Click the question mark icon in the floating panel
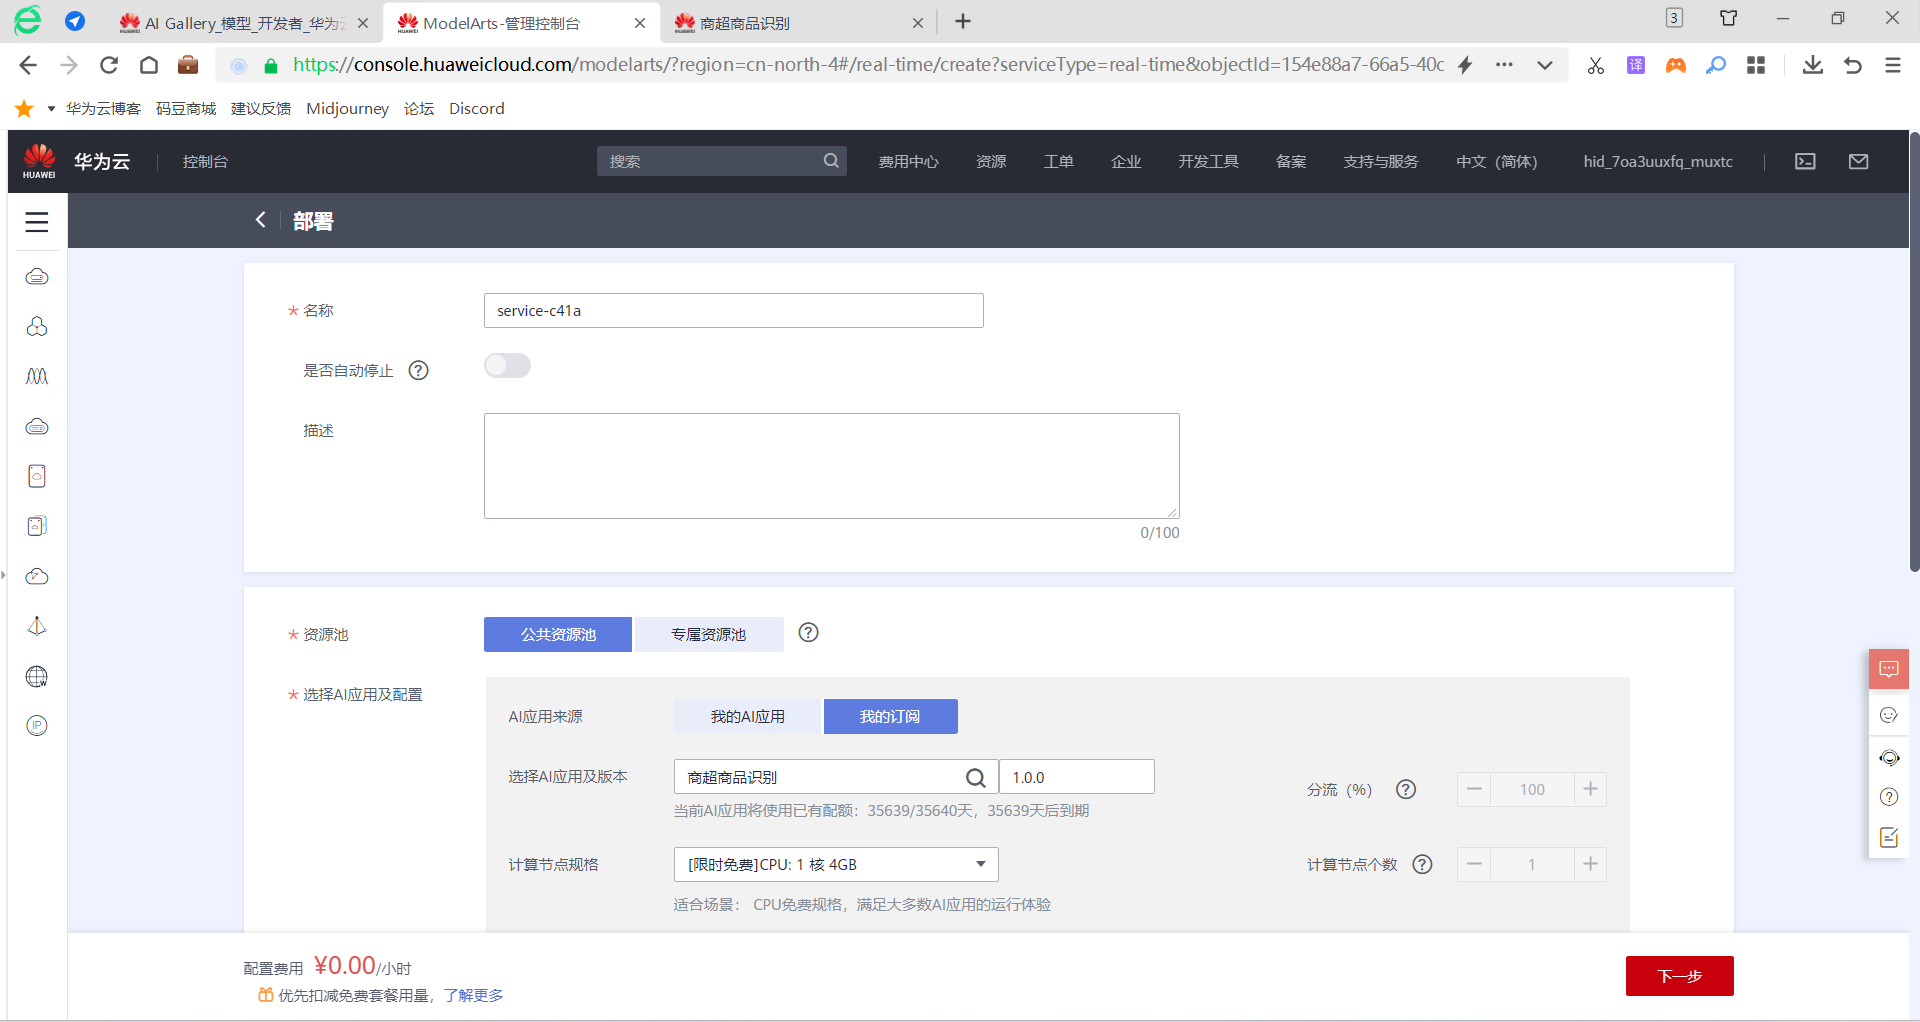This screenshot has height=1022, width=1920. [1889, 797]
